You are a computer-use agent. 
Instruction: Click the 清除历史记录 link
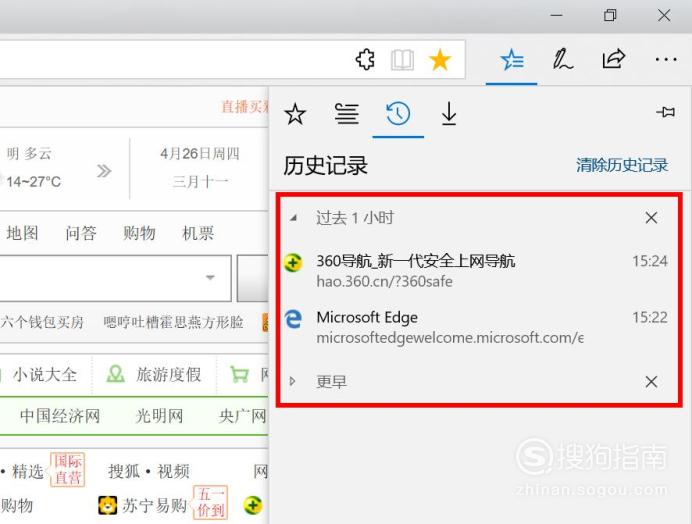622,165
